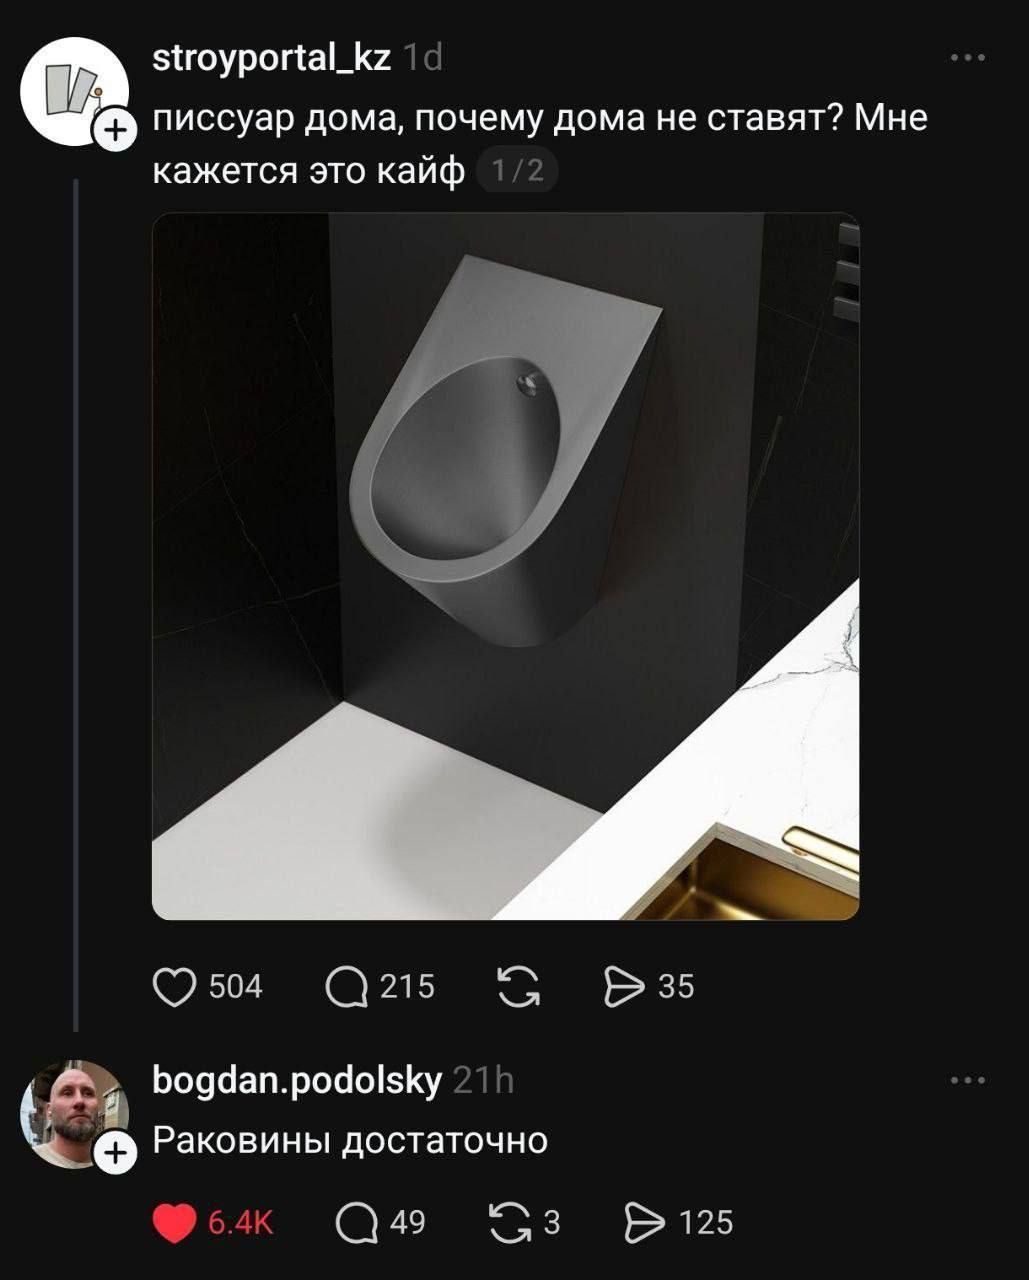Viewport: 1029px width, 1280px height.
Task: Open bogdan.podolsky profile from username
Action: [x=296, y=1081]
